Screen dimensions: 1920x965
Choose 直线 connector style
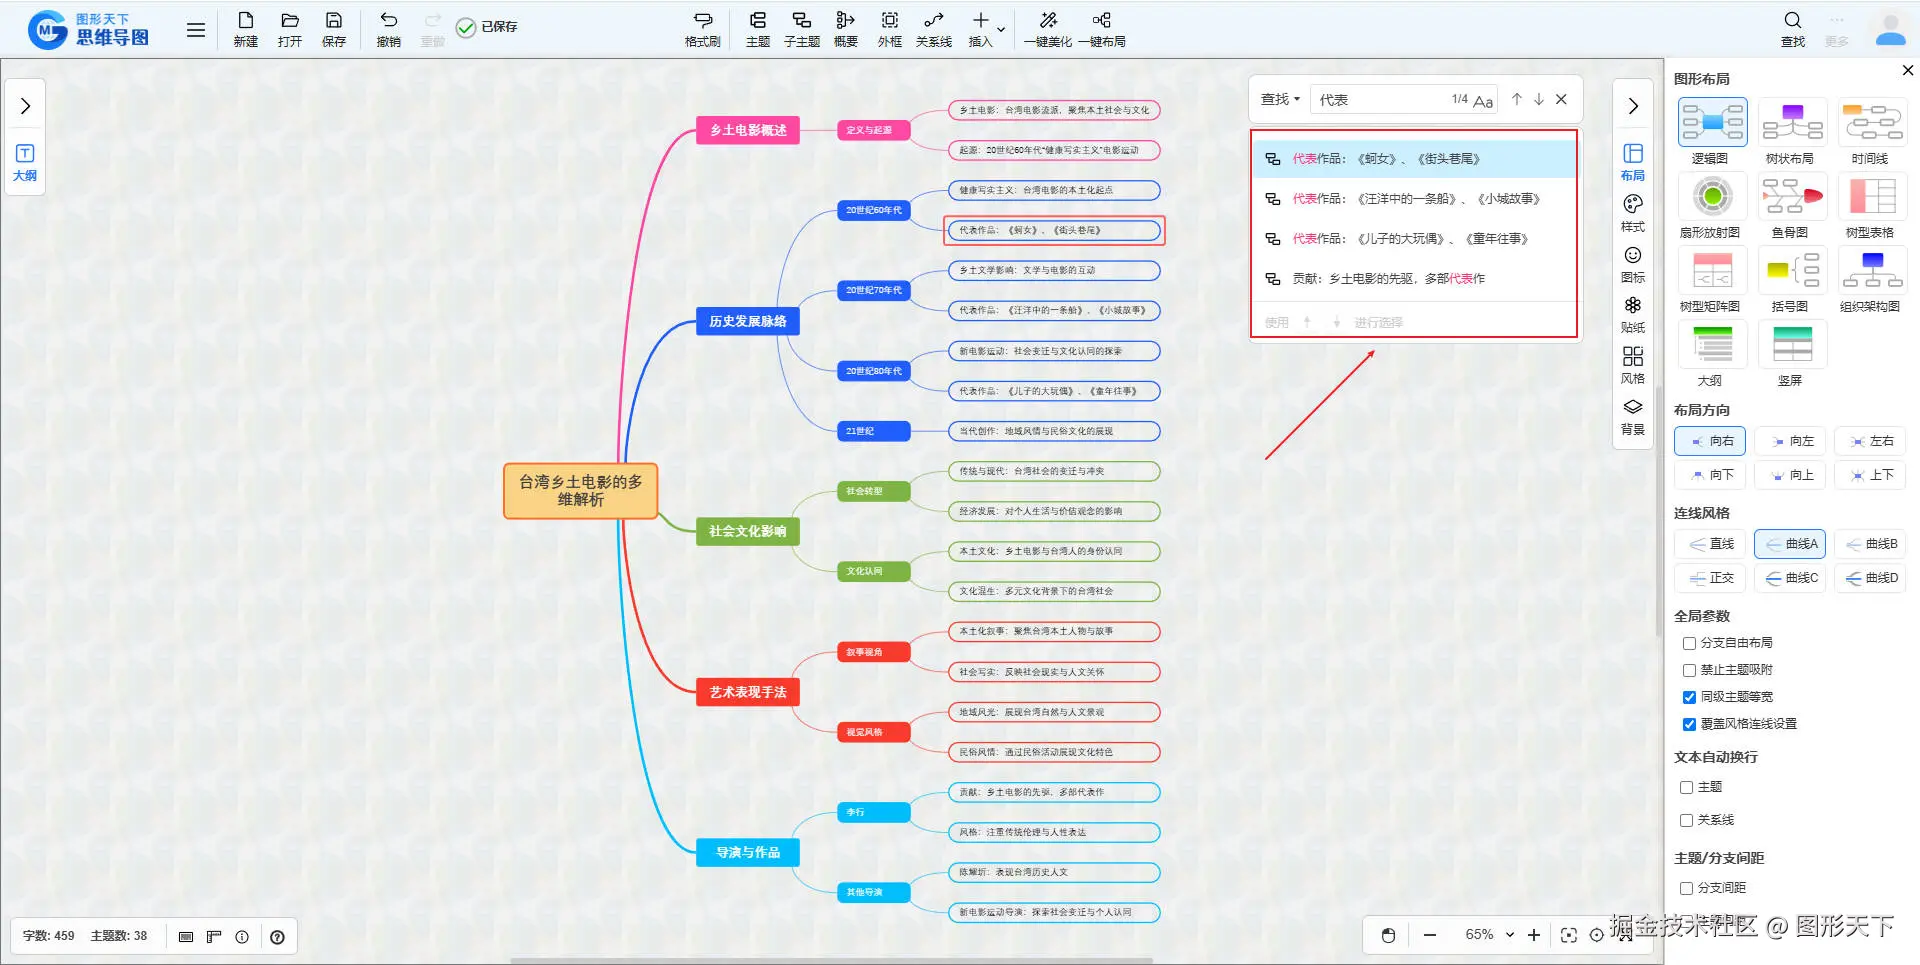[x=1710, y=544]
